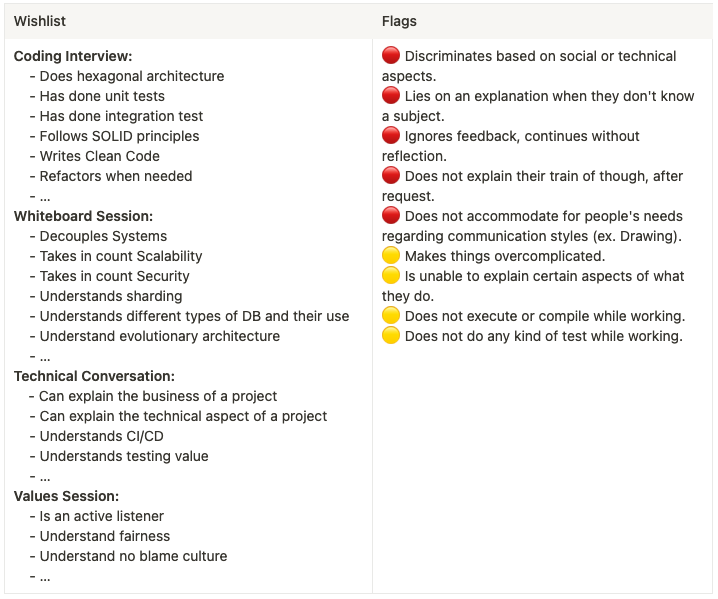The height and width of the screenshot is (599, 718).
Task: Click the red circle beside "Discriminates based on social"
Action: [x=391, y=56]
